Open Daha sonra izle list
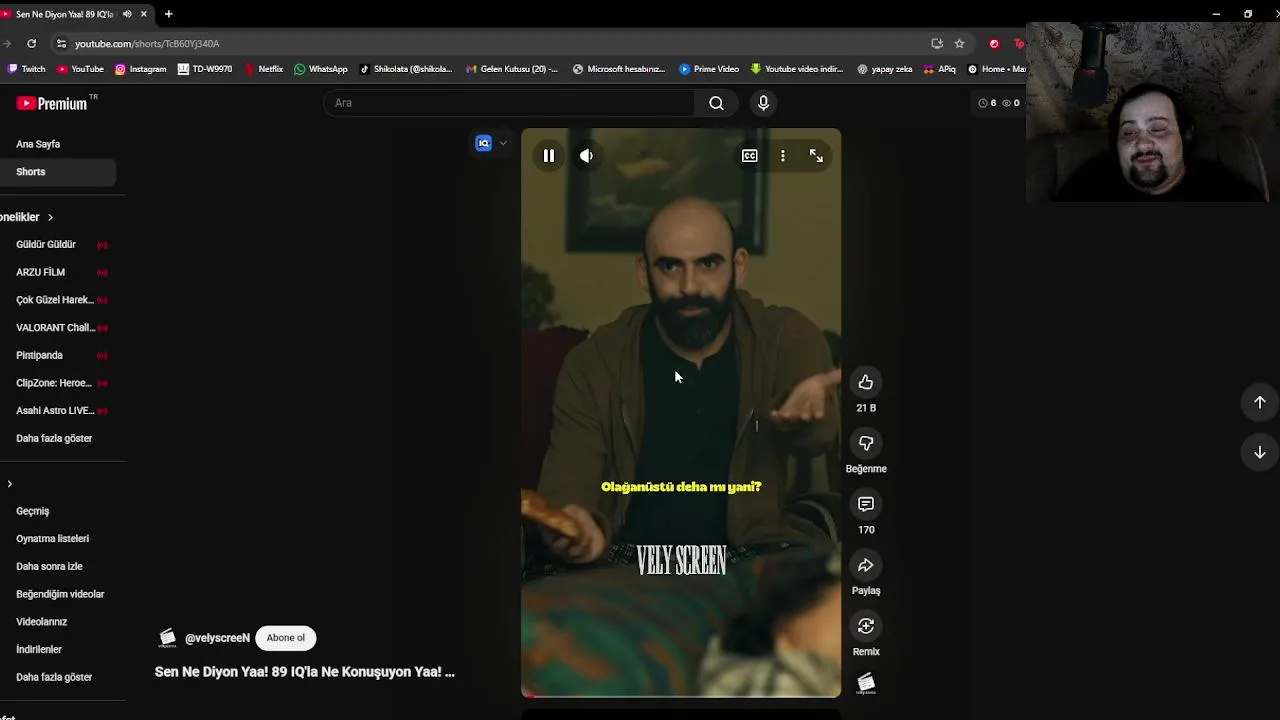Viewport: 1280px width, 720px height. point(49,566)
